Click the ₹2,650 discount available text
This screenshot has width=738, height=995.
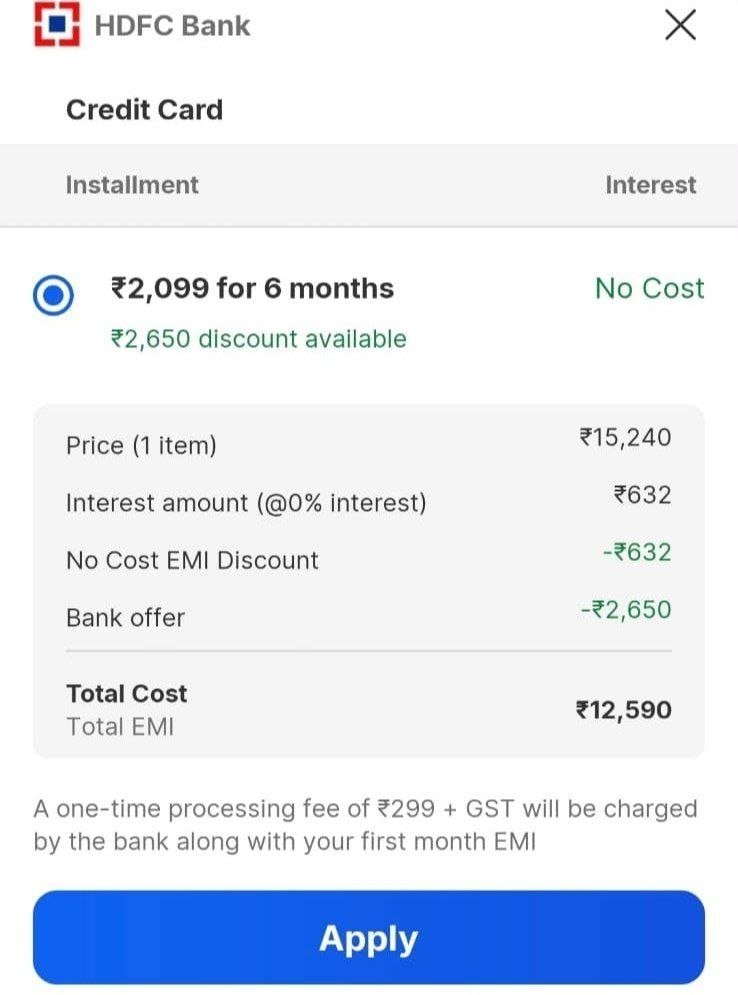(258, 339)
